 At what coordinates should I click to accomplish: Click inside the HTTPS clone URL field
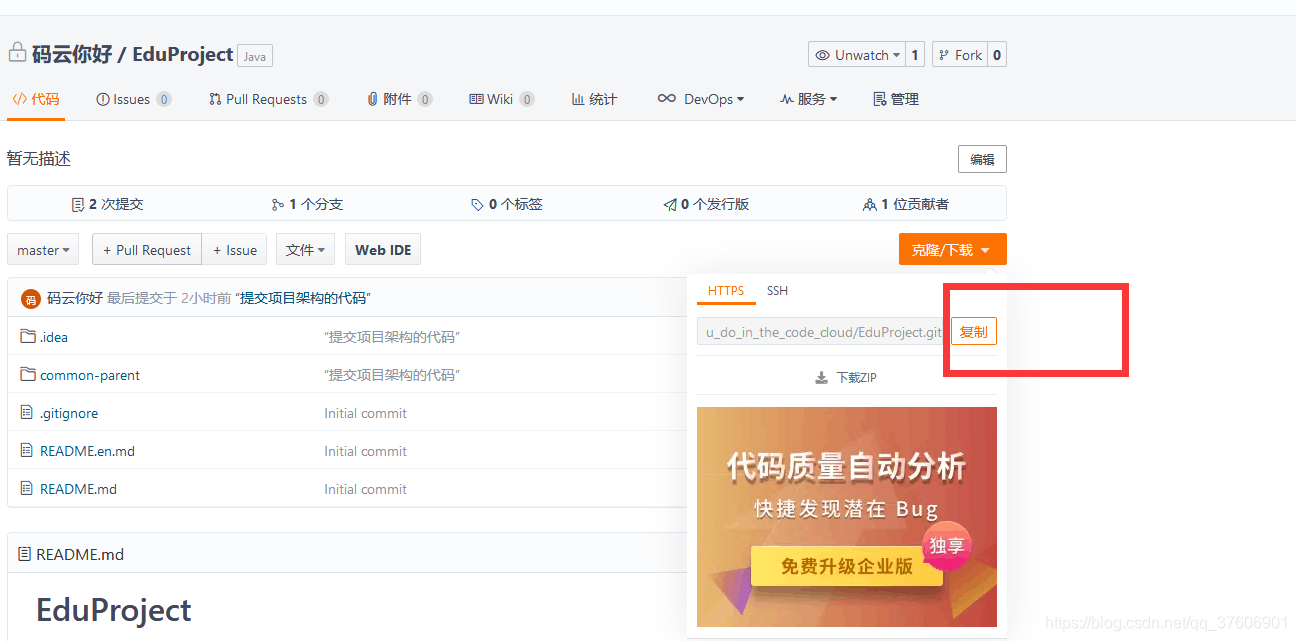(820, 331)
